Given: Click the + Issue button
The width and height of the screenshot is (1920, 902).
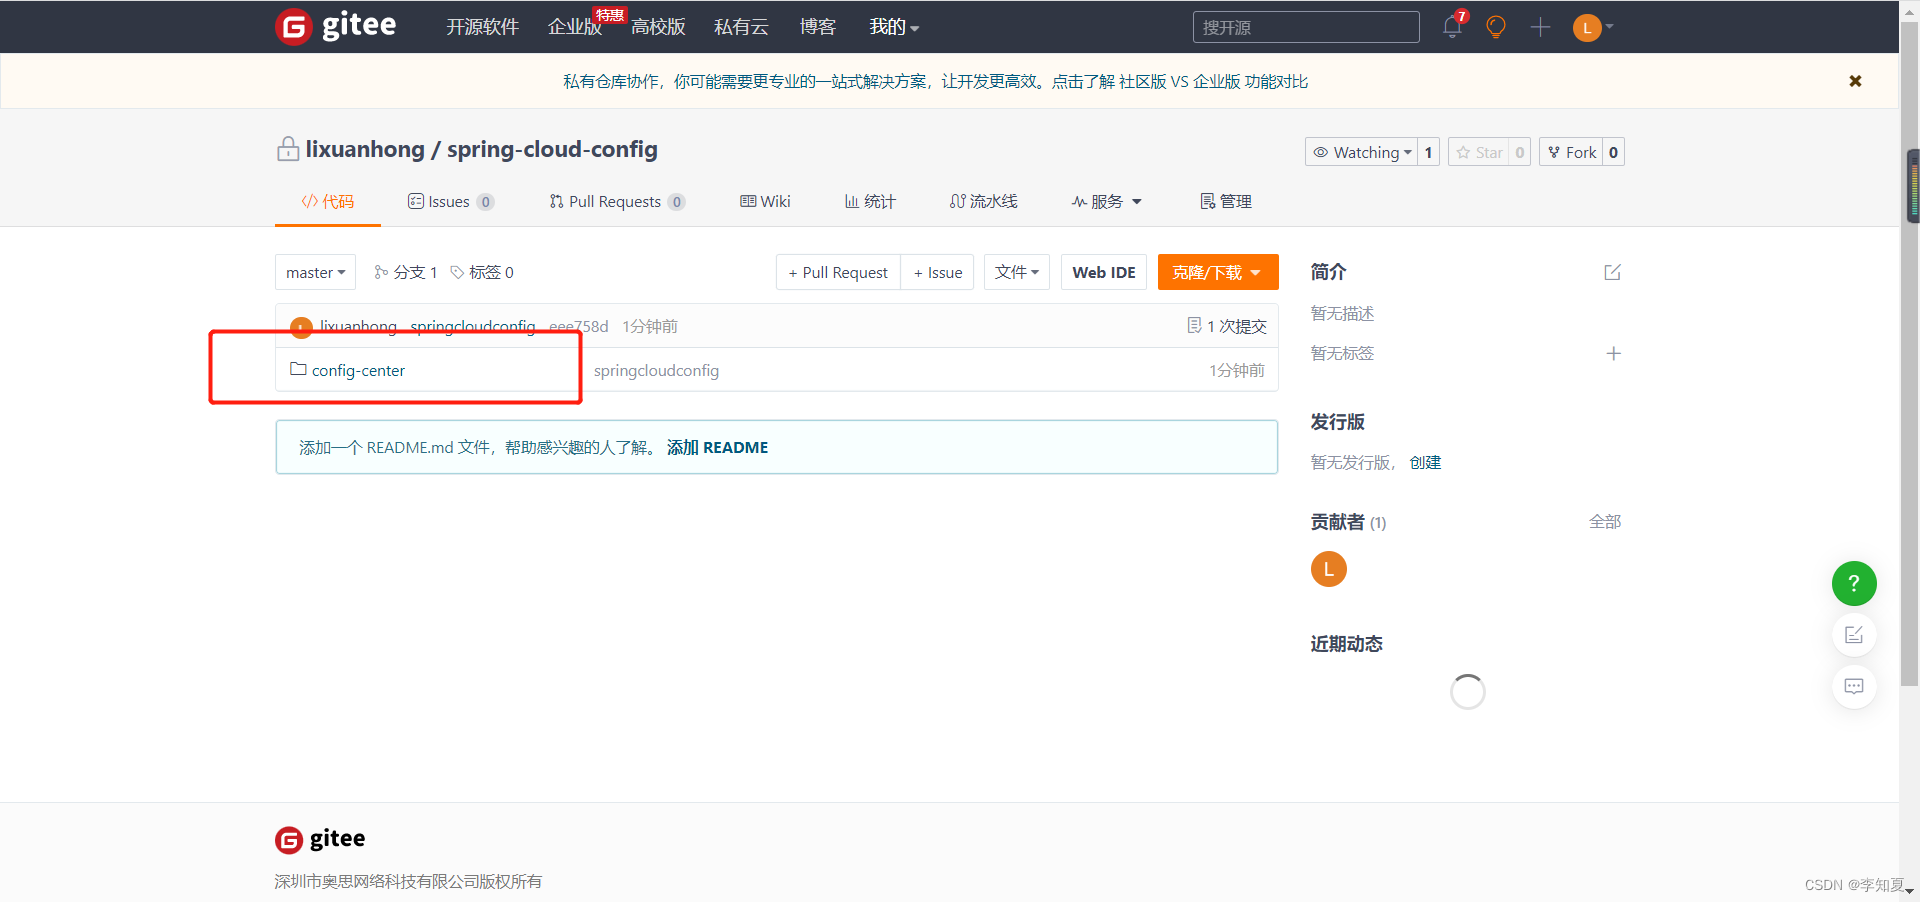Looking at the screenshot, I should pos(938,272).
